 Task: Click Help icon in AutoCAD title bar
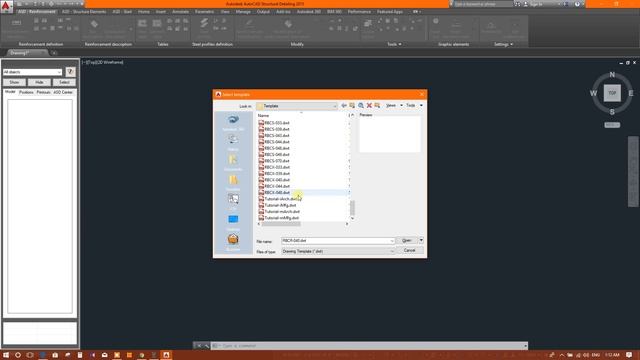click(x=577, y=4)
